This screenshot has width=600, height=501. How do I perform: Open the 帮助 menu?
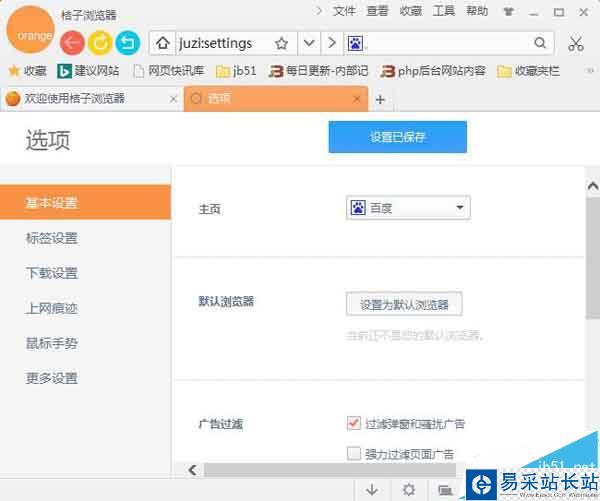click(477, 11)
